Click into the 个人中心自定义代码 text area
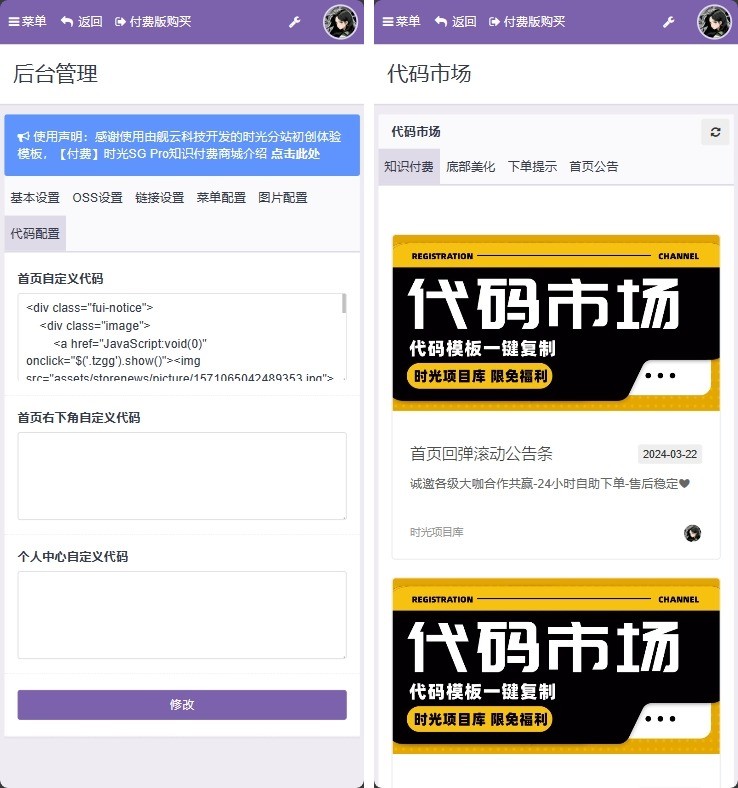The height and width of the screenshot is (788, 738). pyautogui.click(x=182, y=615)
